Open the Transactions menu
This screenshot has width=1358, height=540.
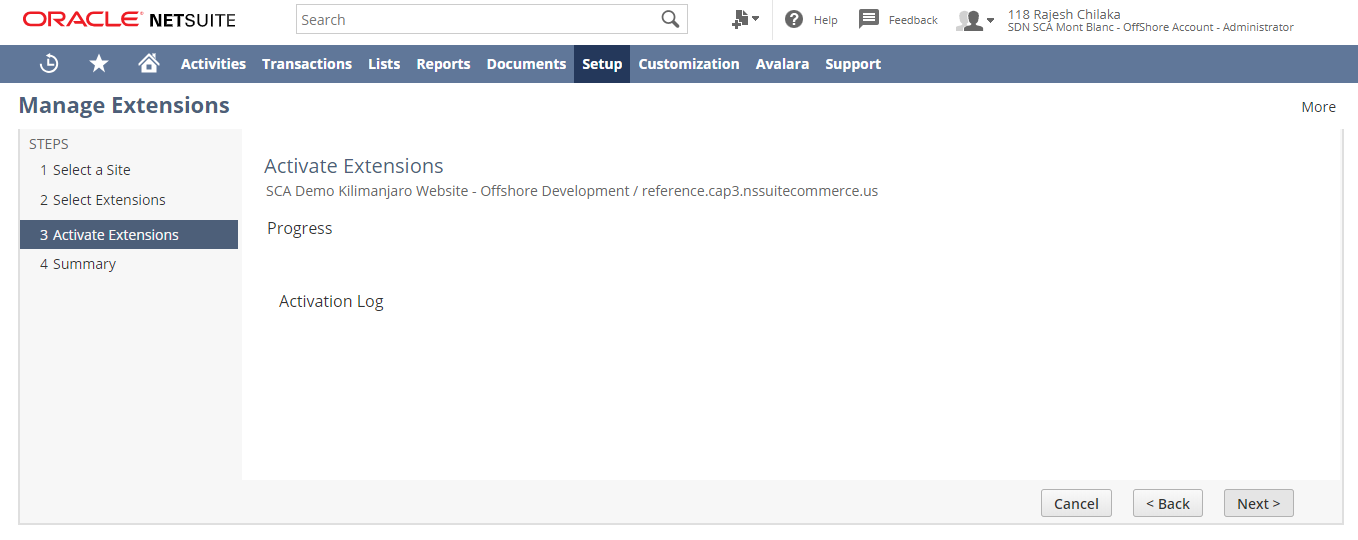pyautogui.click(x=306, y=64)
